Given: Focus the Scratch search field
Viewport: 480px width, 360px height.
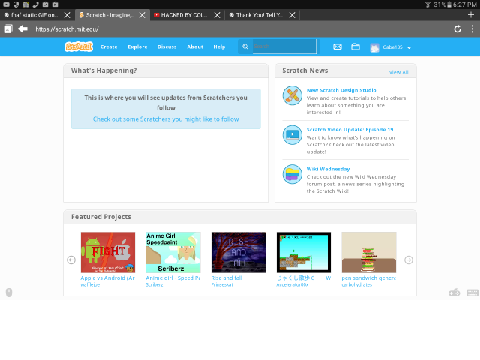Looking at the screenshot, I should pos(284,46).
